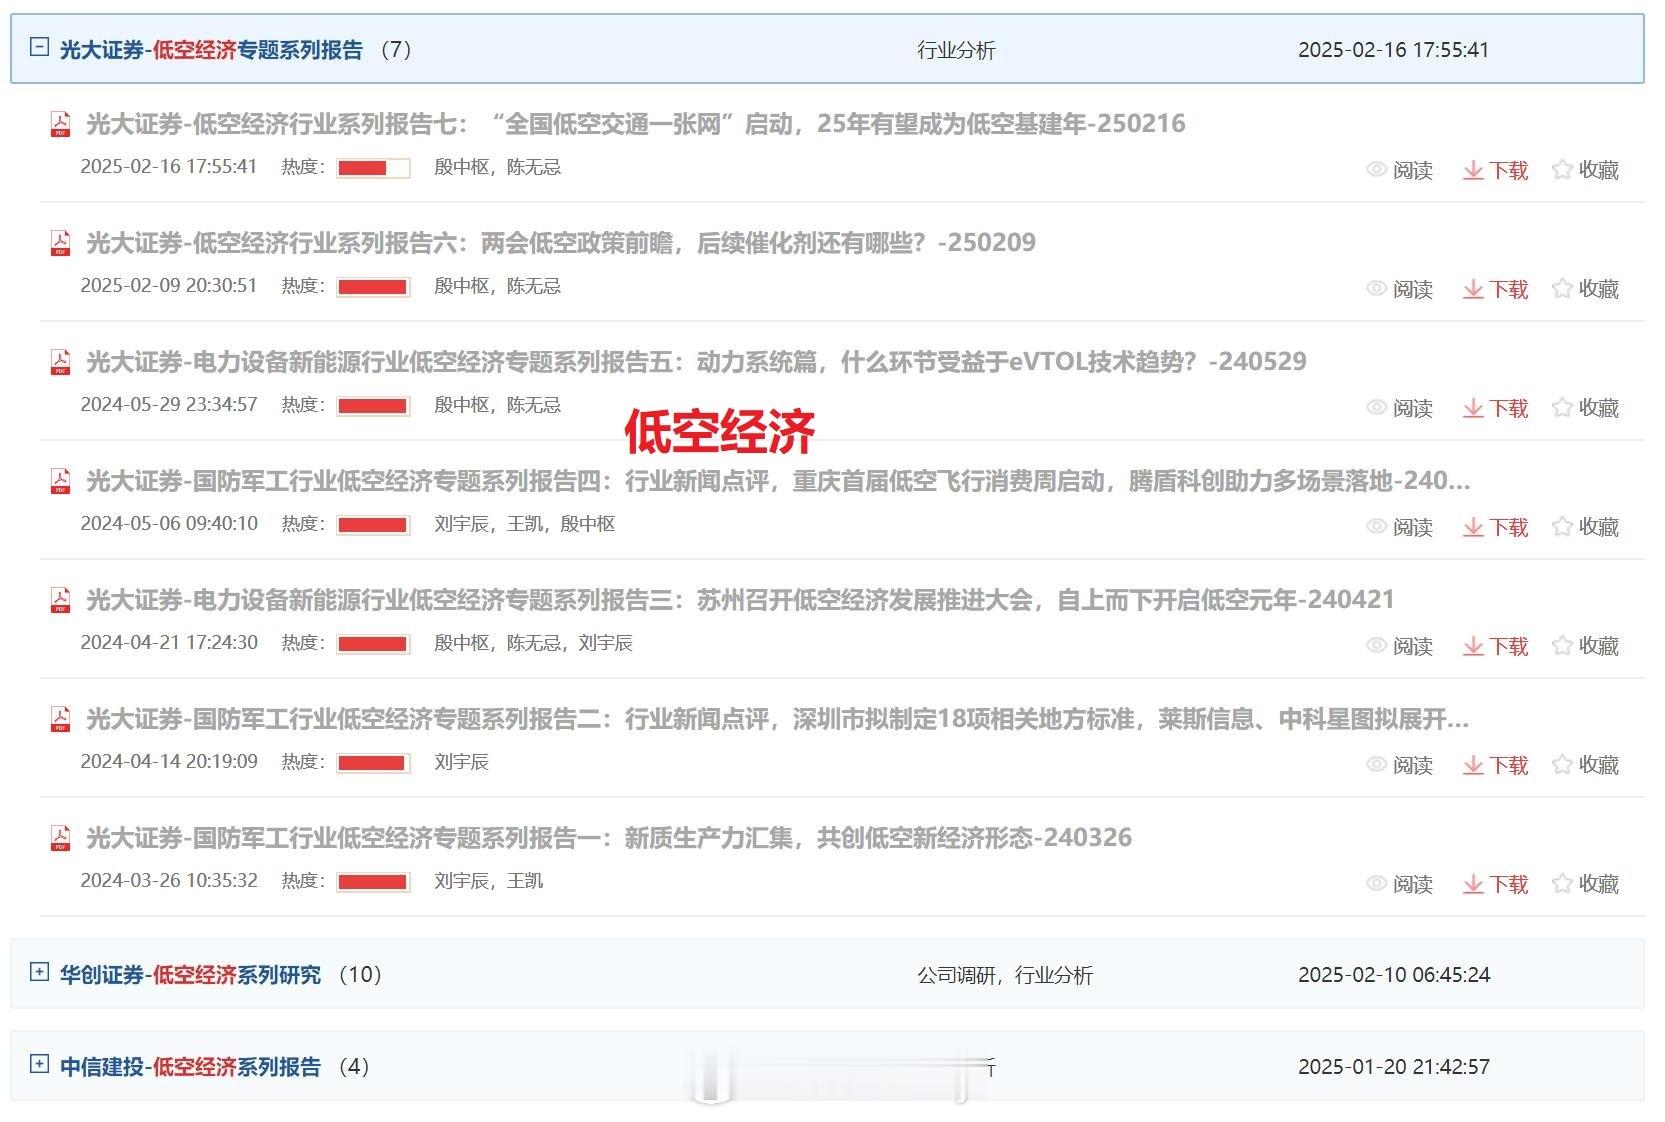1665x1122 pixels.
Task: Click 中信建投-低空经济系列报告 group title
Action: tap(190, 1067)
